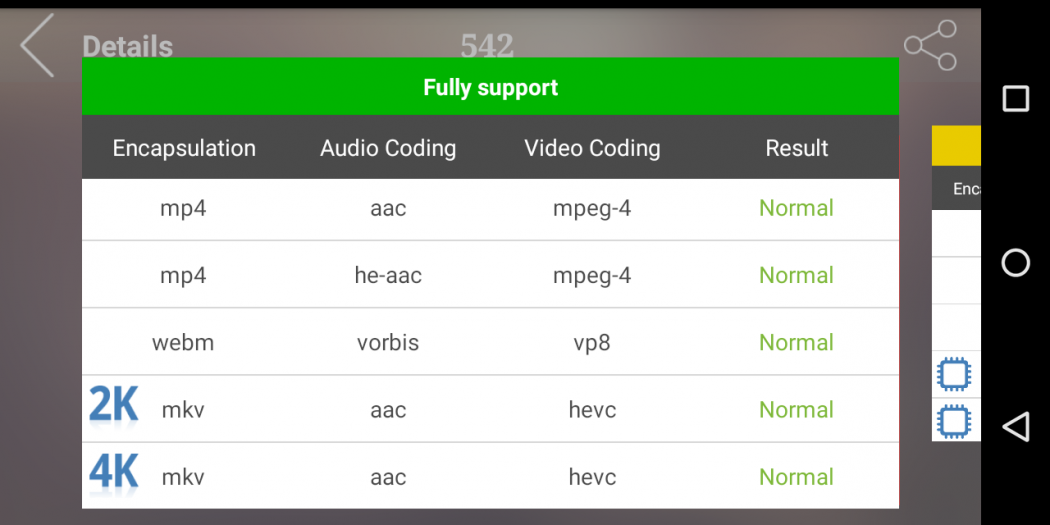Tap the Result column header
Image resolution: width=1050 pixels, height=525 pixels.
(797, 148)
